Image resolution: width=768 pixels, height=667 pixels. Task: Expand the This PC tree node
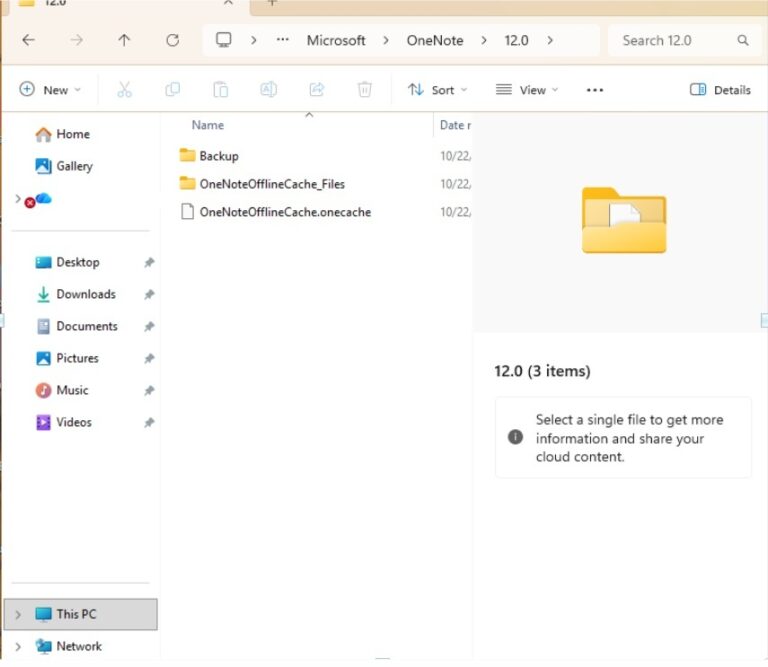click(x=18, y=614)
